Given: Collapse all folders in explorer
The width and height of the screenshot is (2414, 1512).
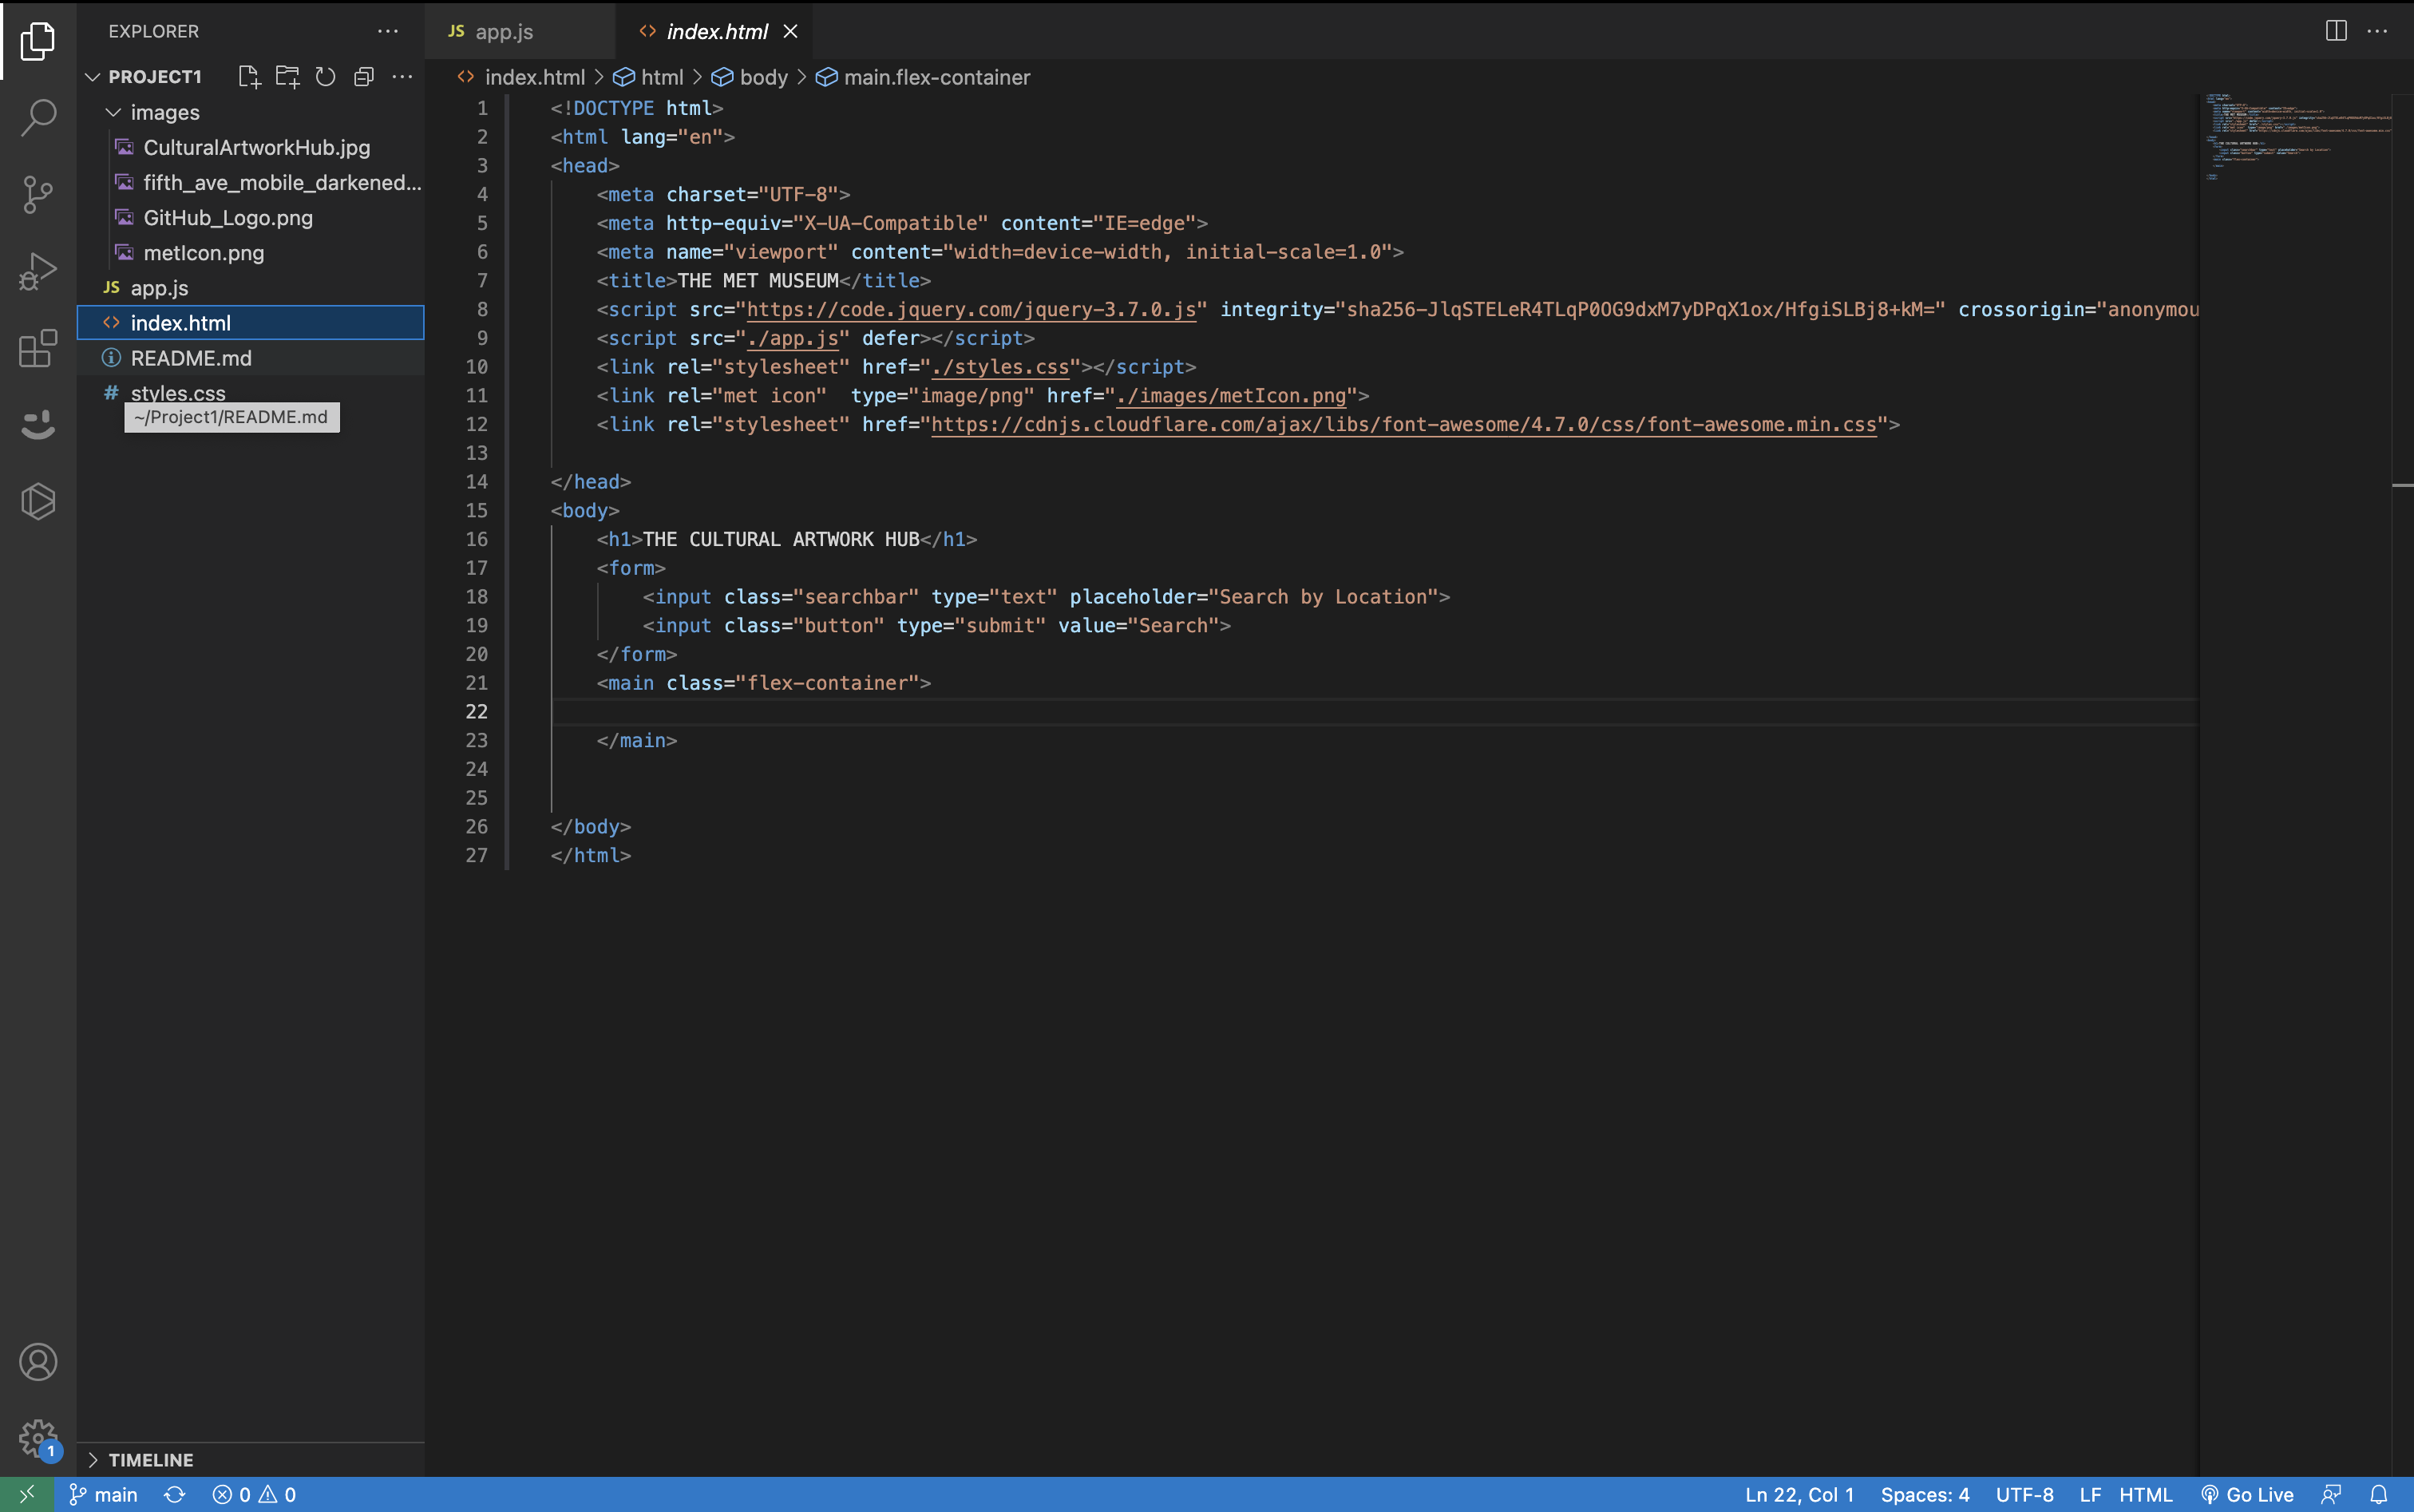Looking at the screenshot, I should [364, 77].
